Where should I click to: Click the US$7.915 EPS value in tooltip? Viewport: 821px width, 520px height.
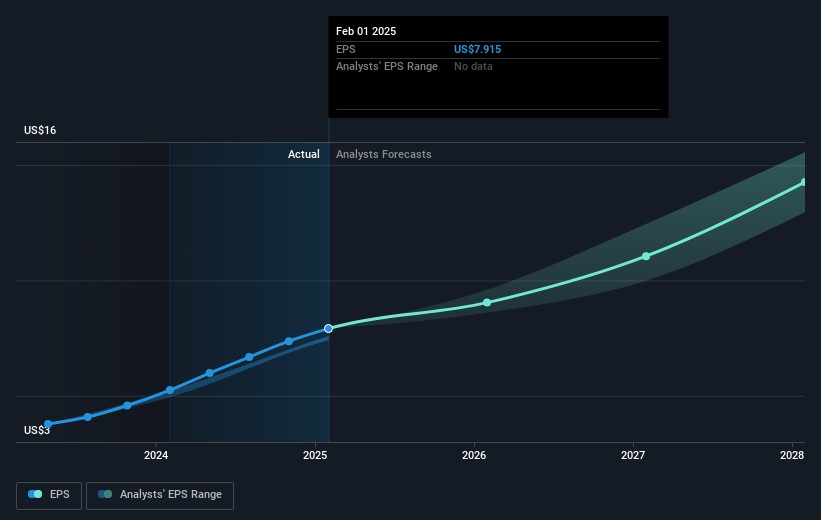tap(476, 49)
